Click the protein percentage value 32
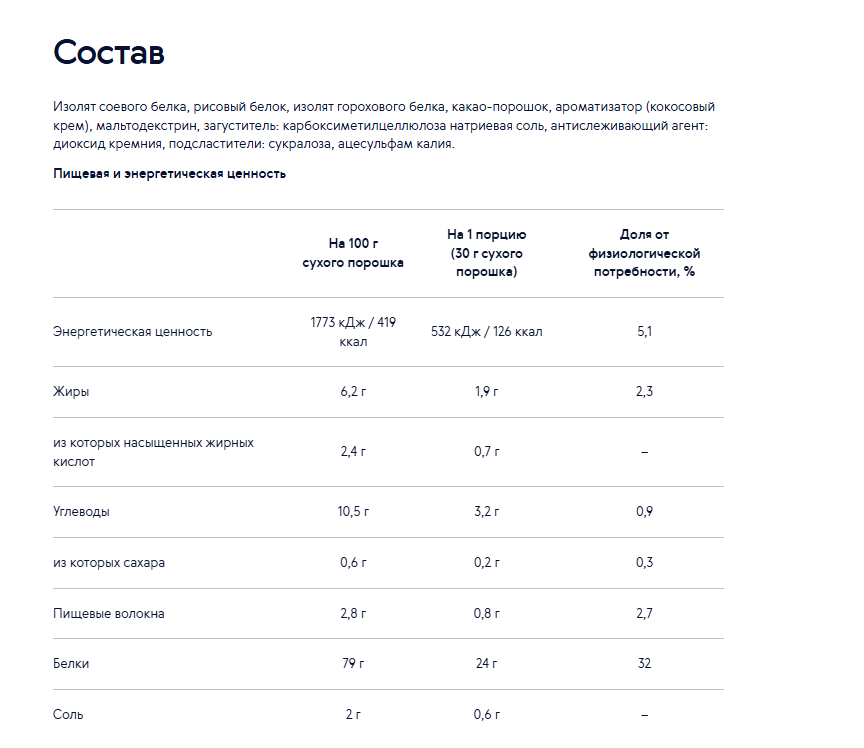 point(644,664)
